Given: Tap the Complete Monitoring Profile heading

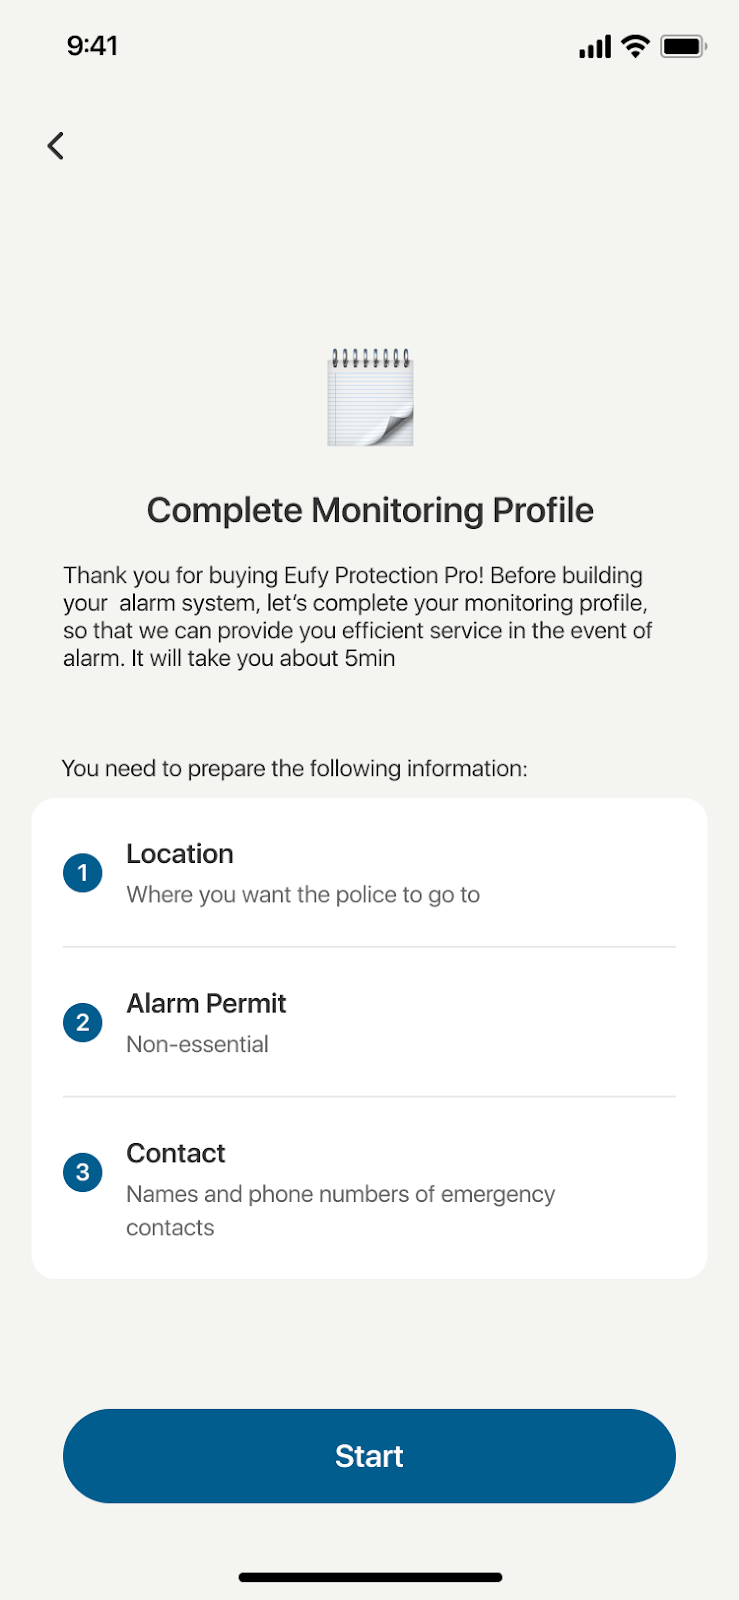Looking at the screenshot, I should click(370, 511).
